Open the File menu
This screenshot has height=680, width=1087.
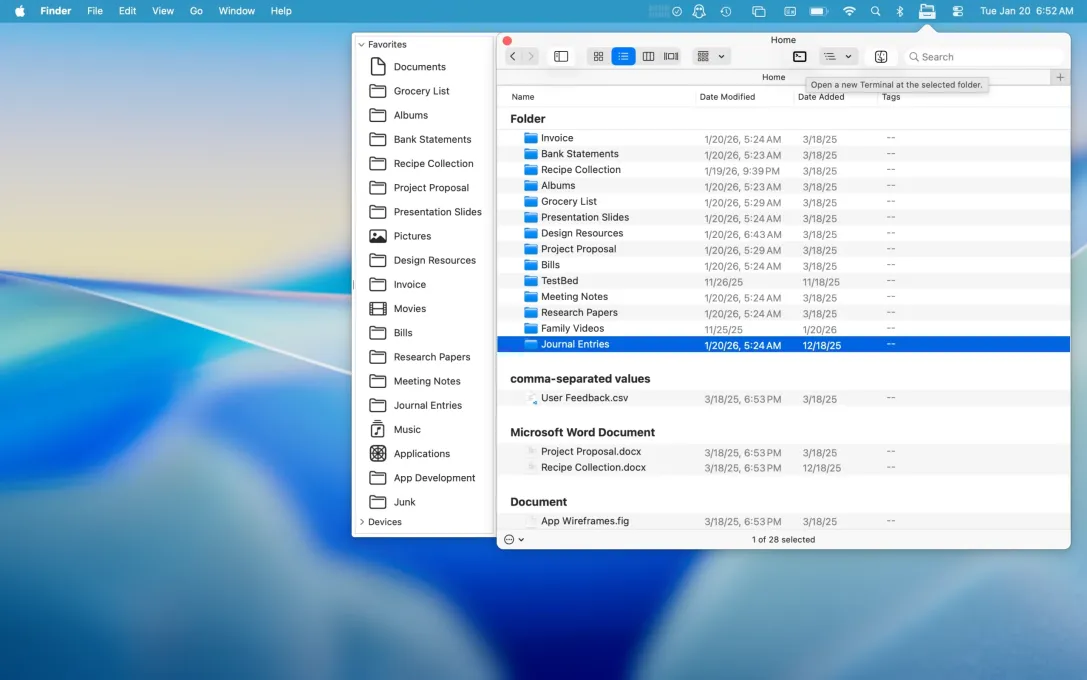click(95, 11)
